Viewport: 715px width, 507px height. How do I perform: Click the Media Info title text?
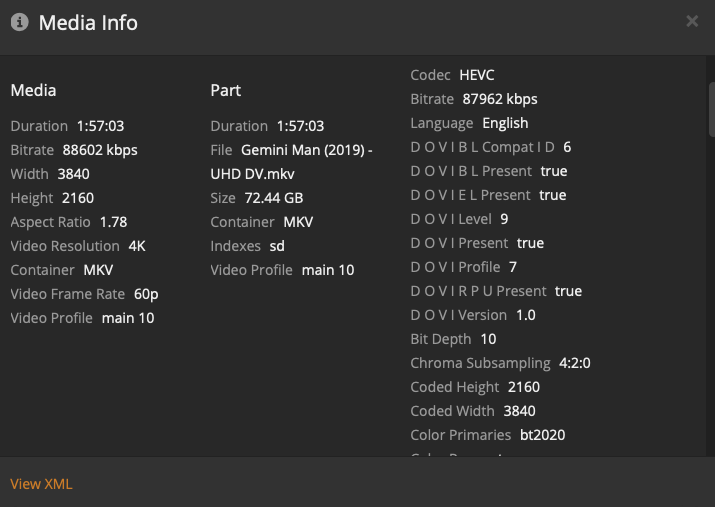click(x=88, y=22)
